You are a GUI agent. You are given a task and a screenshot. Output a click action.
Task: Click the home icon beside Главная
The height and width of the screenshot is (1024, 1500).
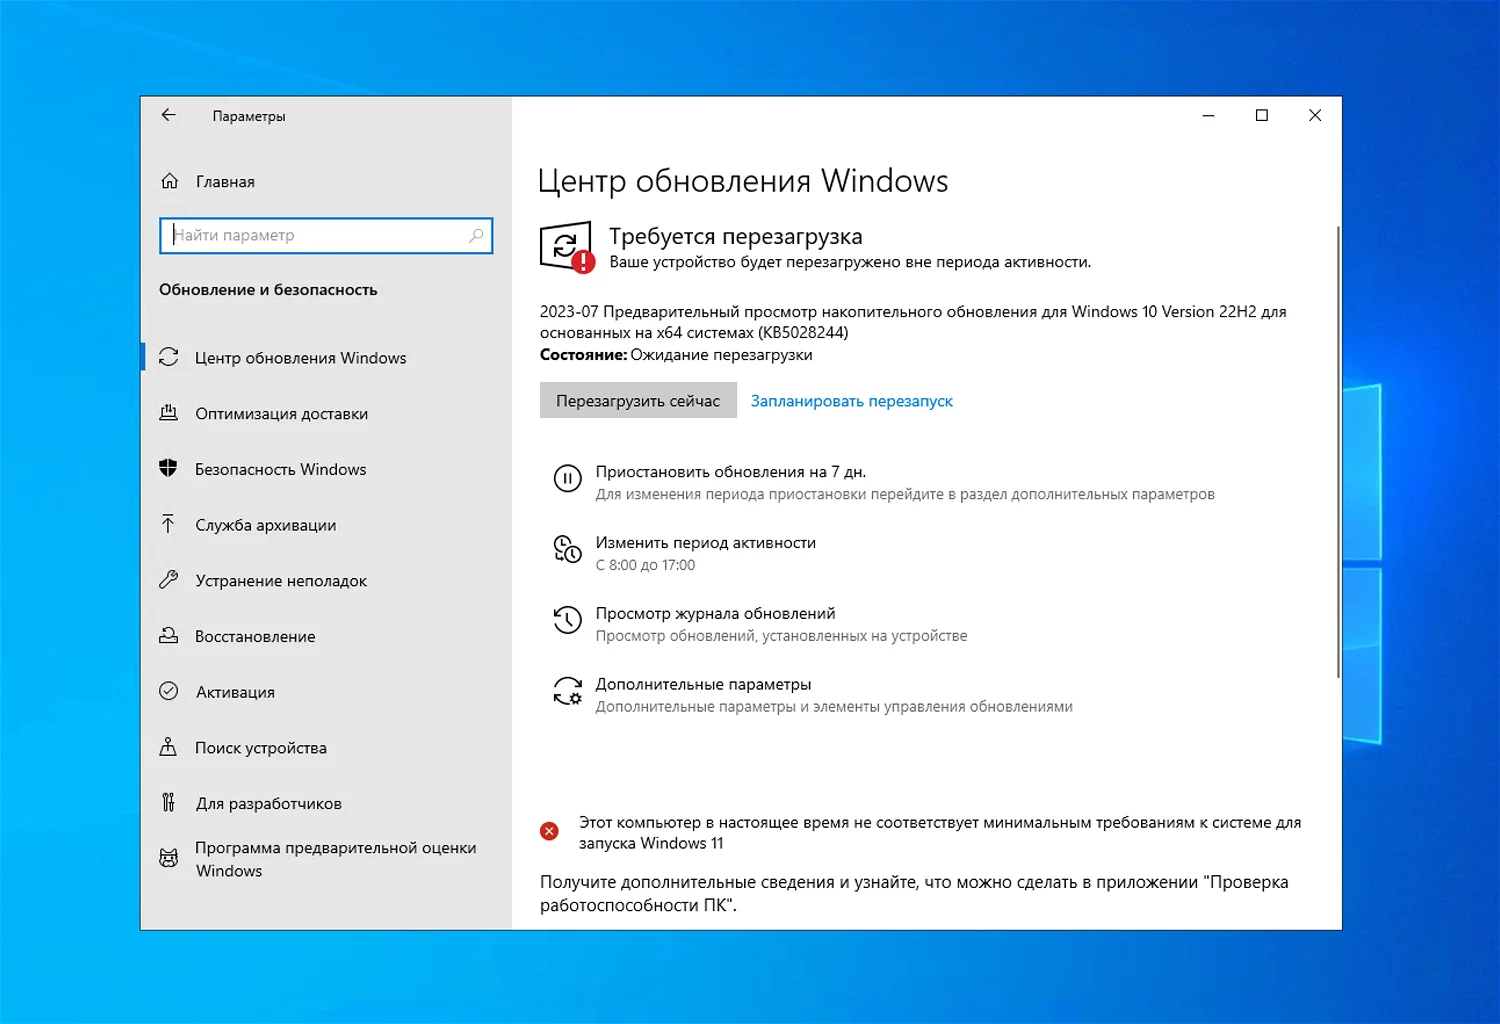[170, 181]
